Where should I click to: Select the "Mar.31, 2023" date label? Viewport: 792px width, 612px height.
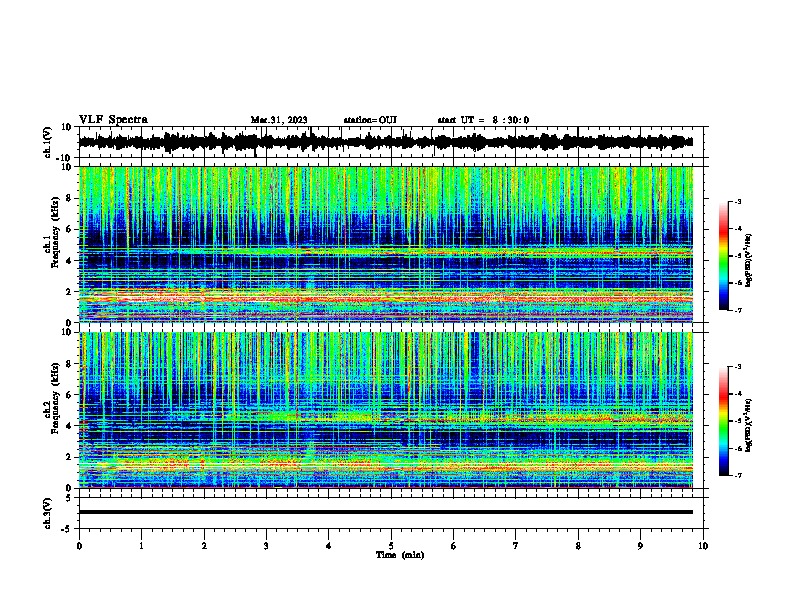point(279,120)
